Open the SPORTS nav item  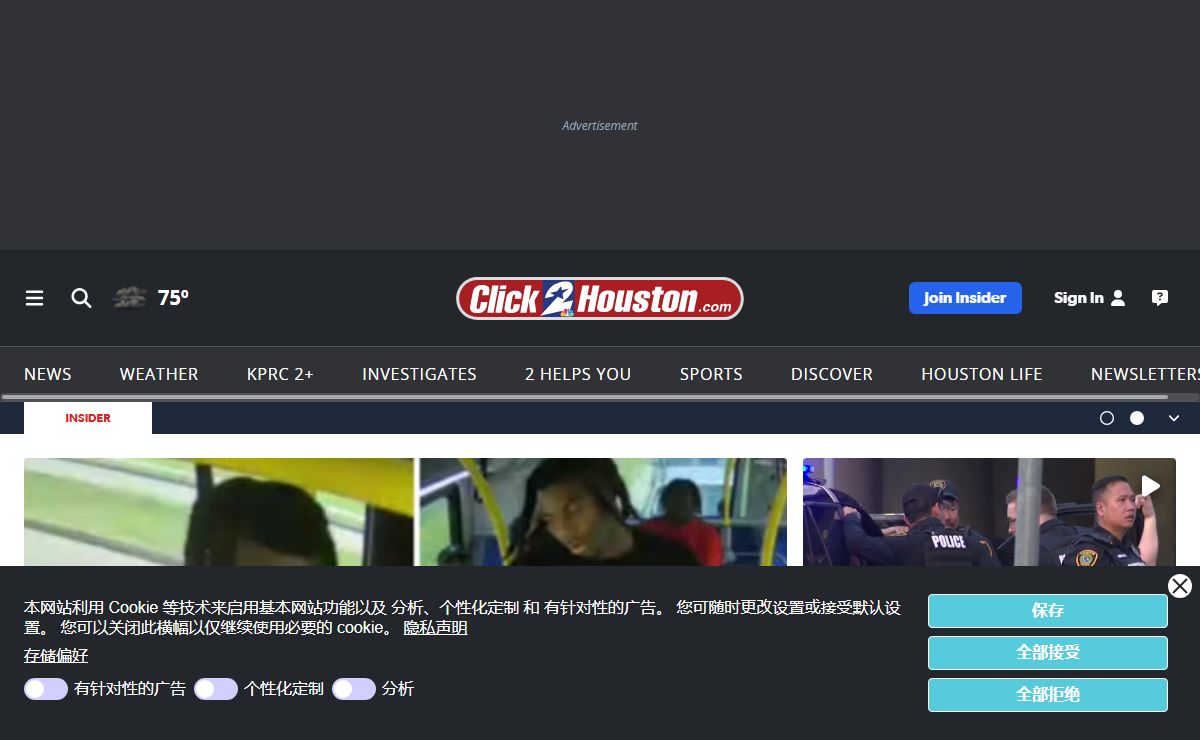coord(711,374)
